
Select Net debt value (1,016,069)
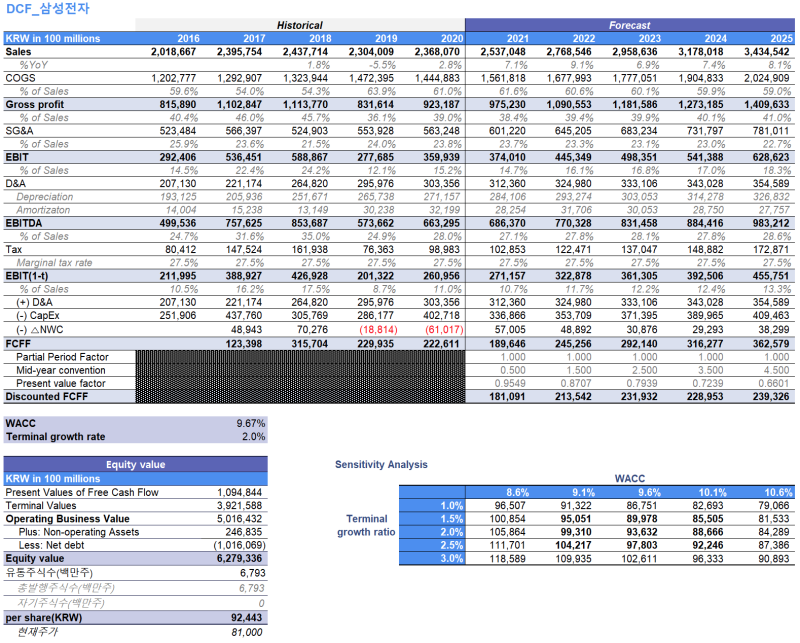pos(239,546)
